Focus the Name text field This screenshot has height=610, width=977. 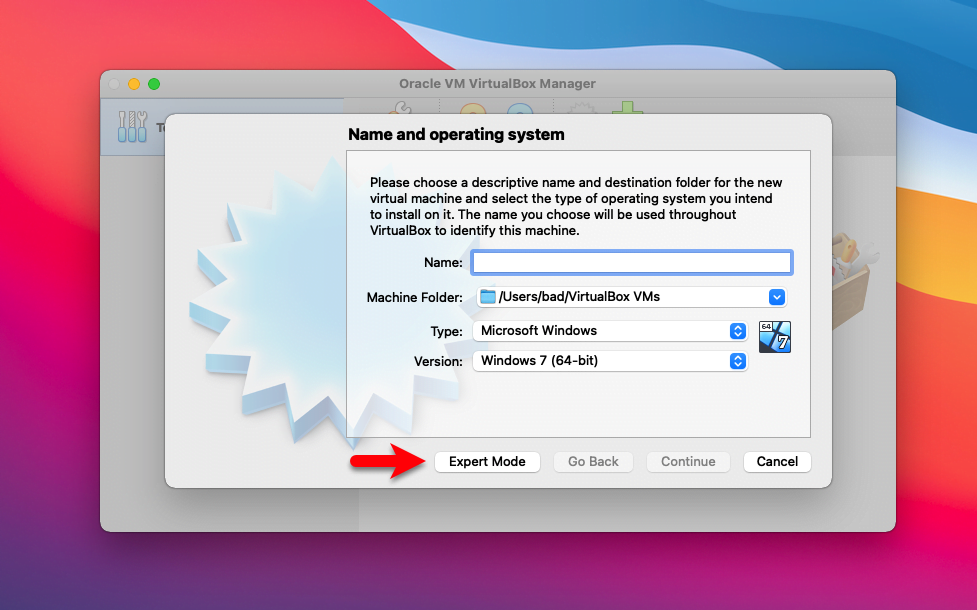(632, 262)
